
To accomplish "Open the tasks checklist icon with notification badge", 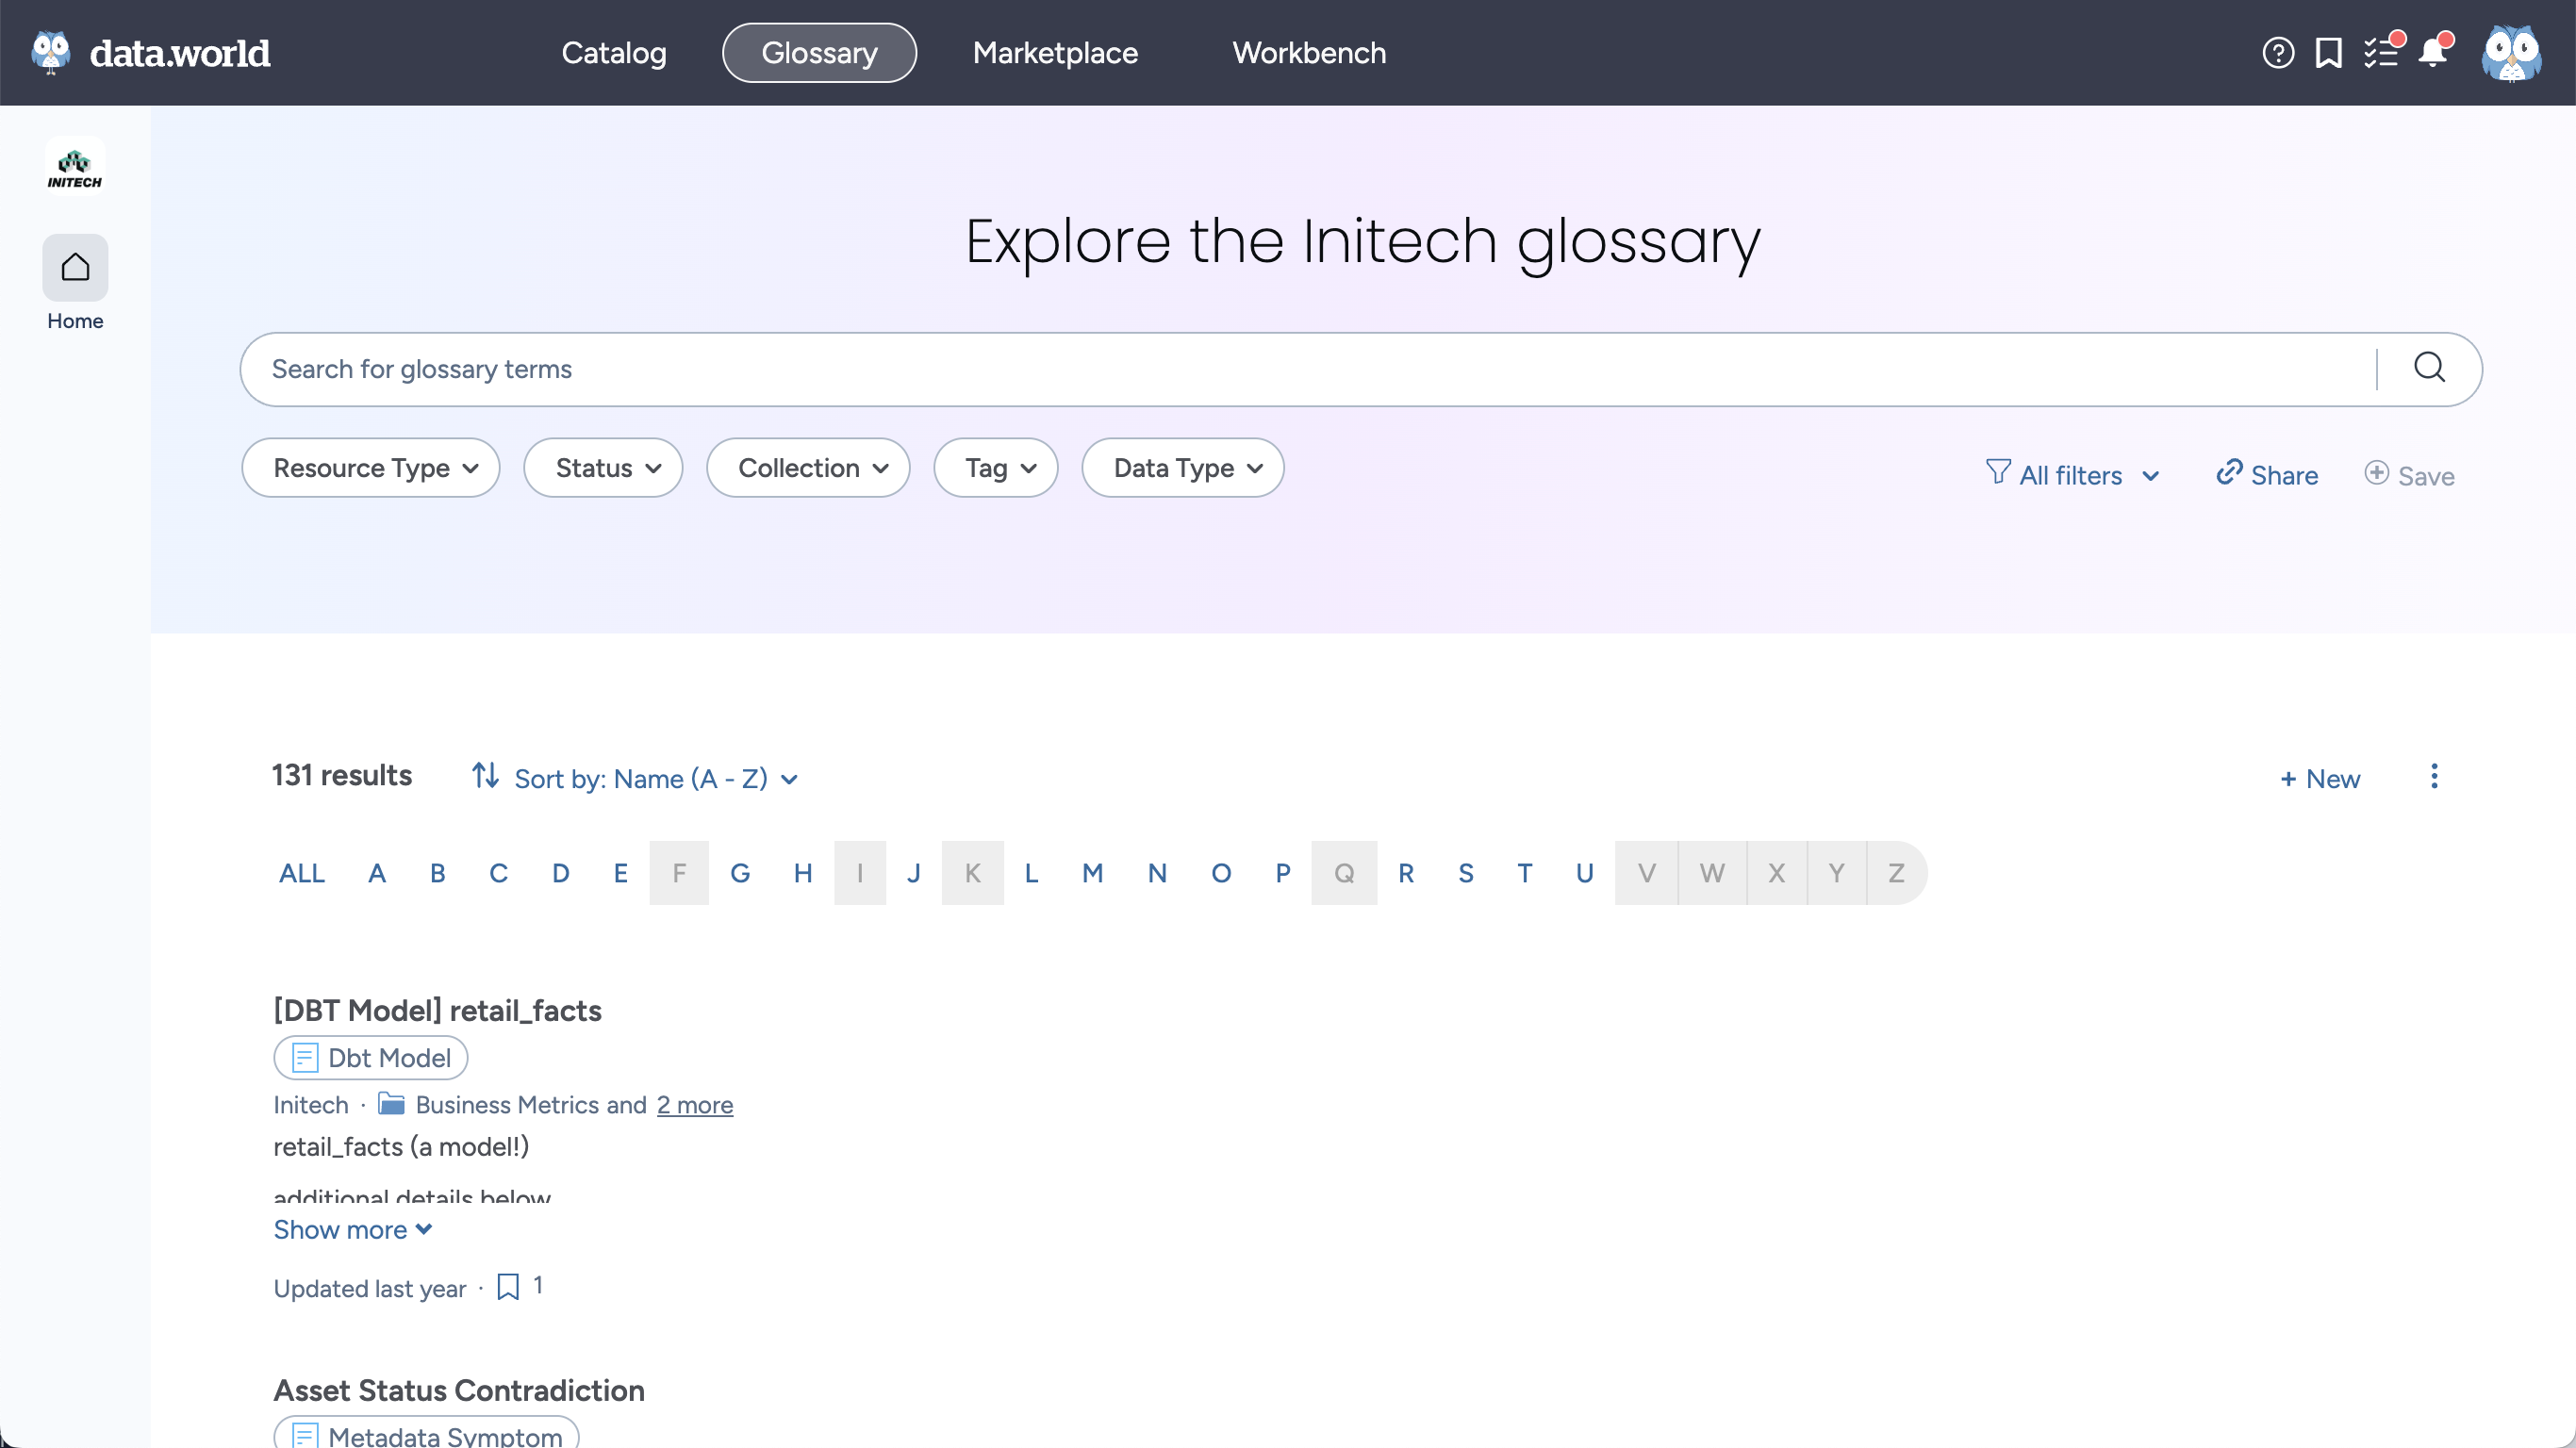I will pyautogui.click(x=2383, y=52).
